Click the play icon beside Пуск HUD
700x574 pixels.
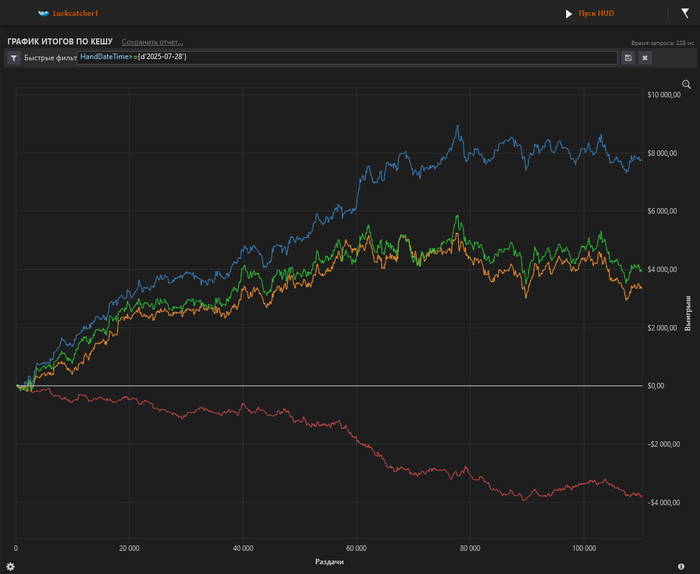click(569, 14)
